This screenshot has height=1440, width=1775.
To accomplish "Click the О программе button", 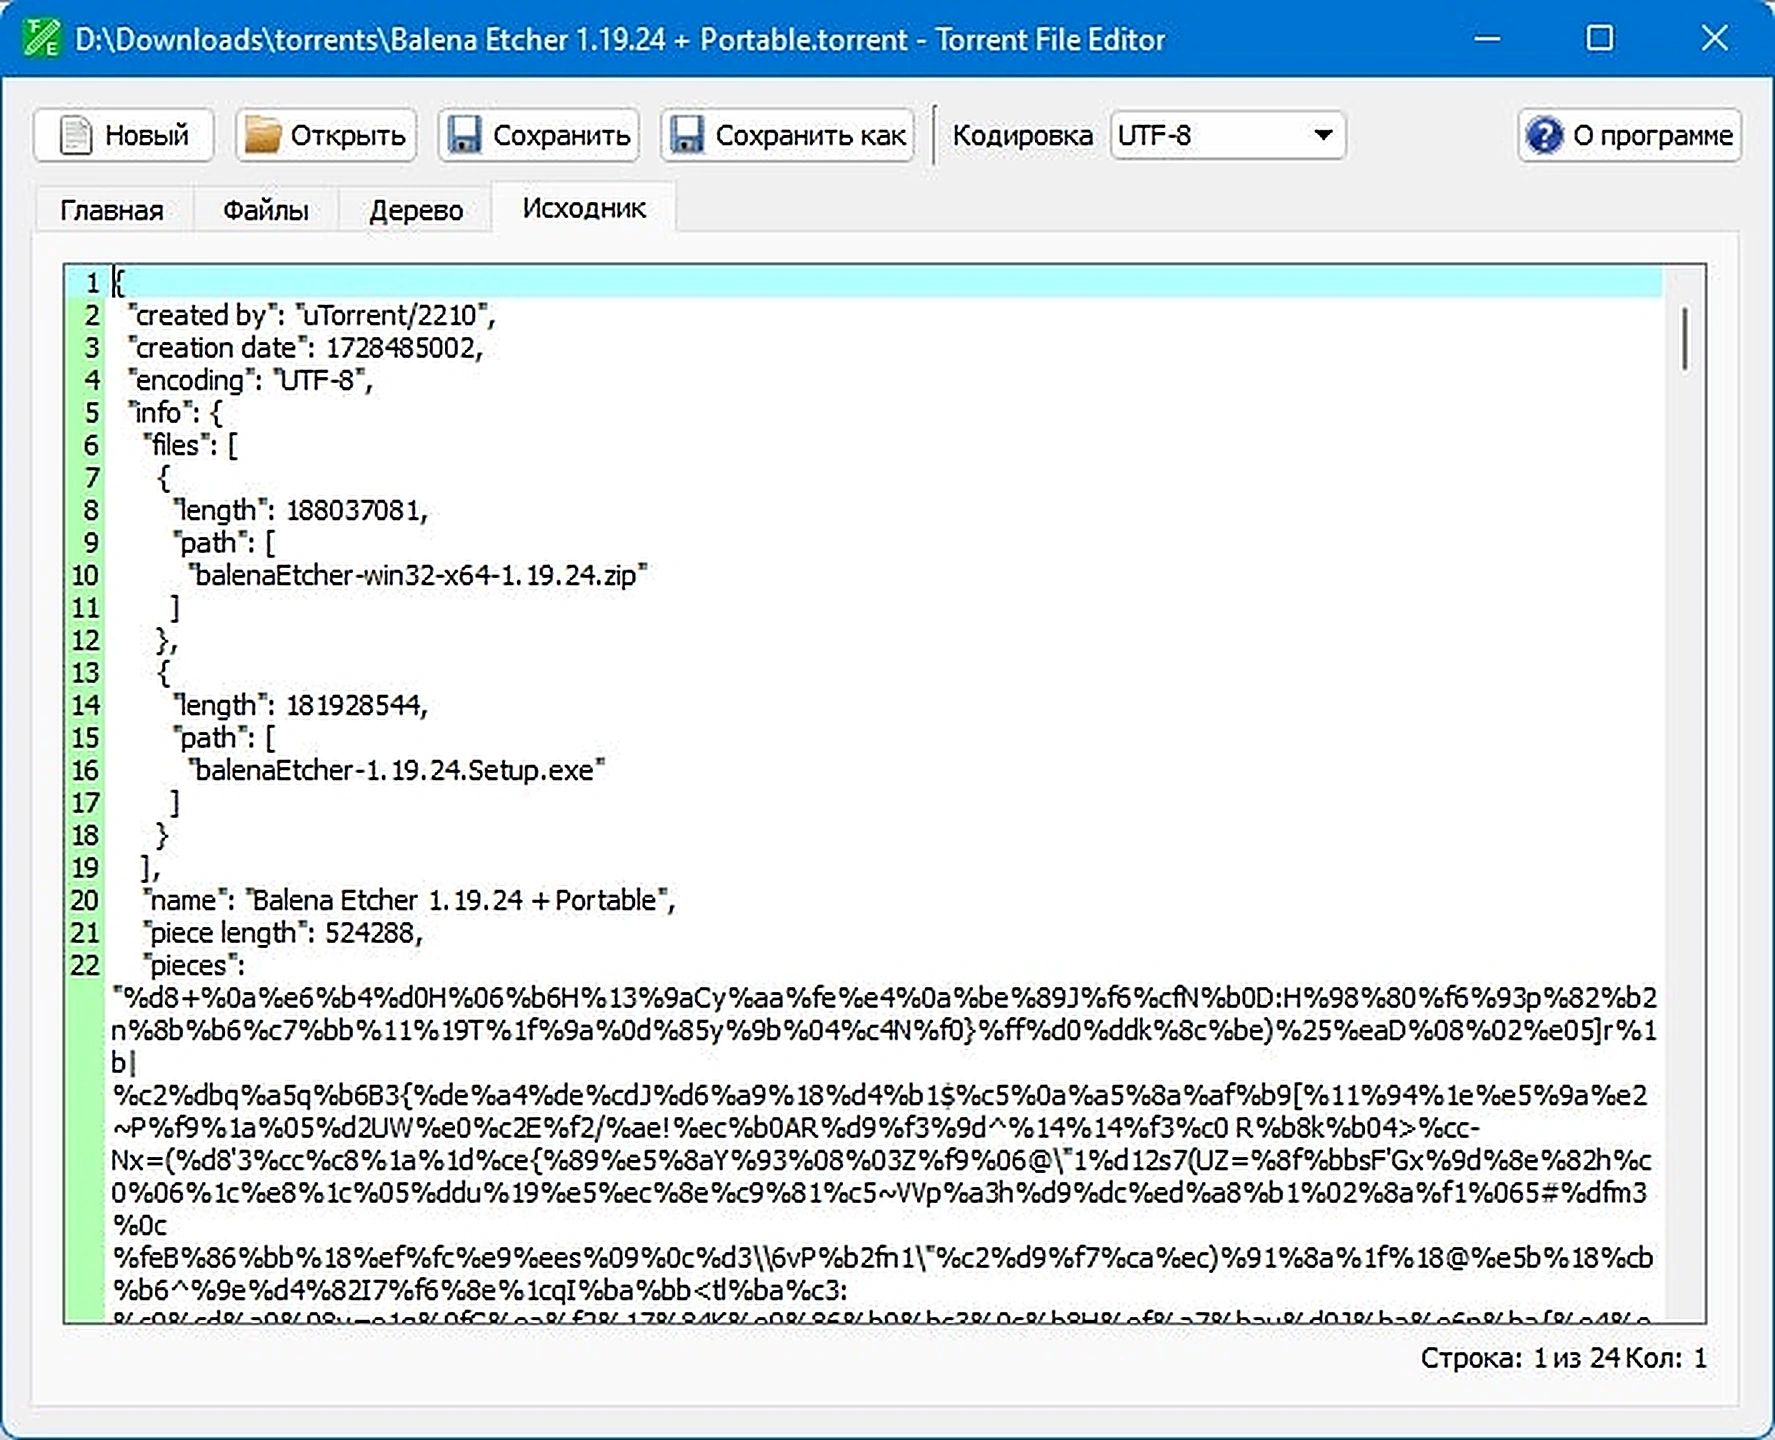I will (x=1630, y=135).
